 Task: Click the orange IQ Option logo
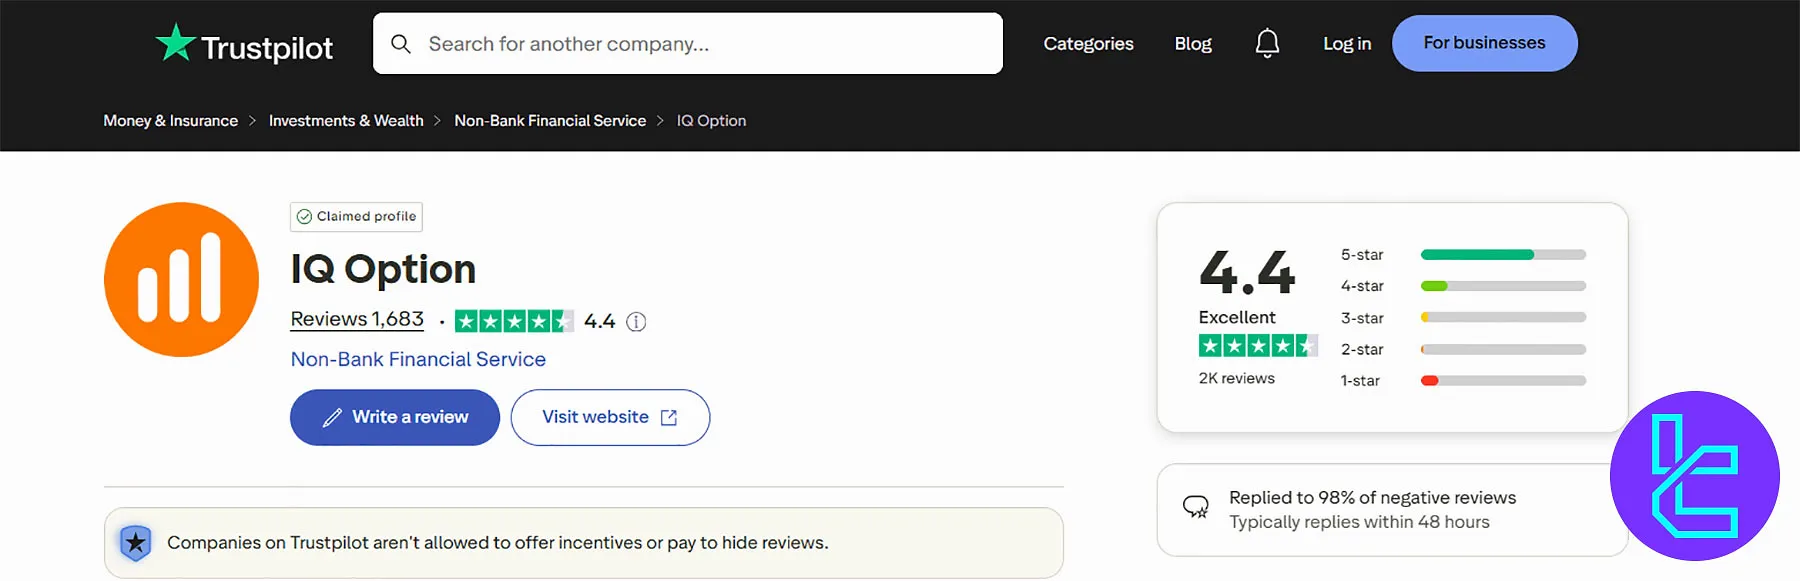coord(181,280)
